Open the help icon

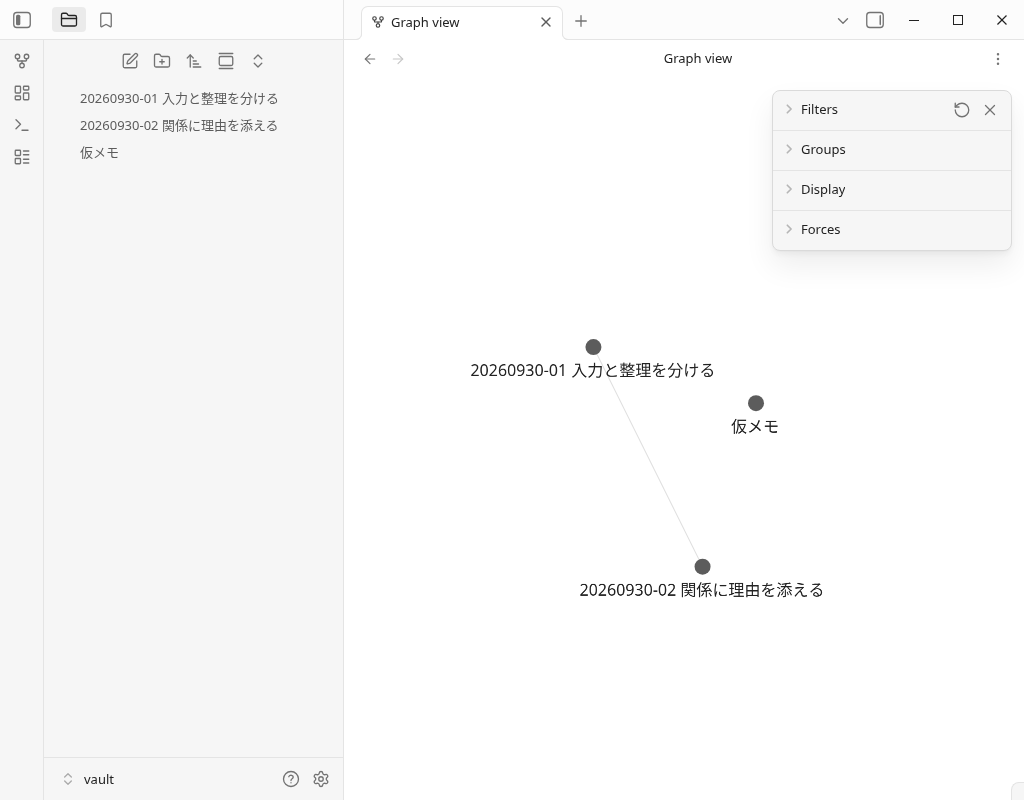click(x=291, y=779)
